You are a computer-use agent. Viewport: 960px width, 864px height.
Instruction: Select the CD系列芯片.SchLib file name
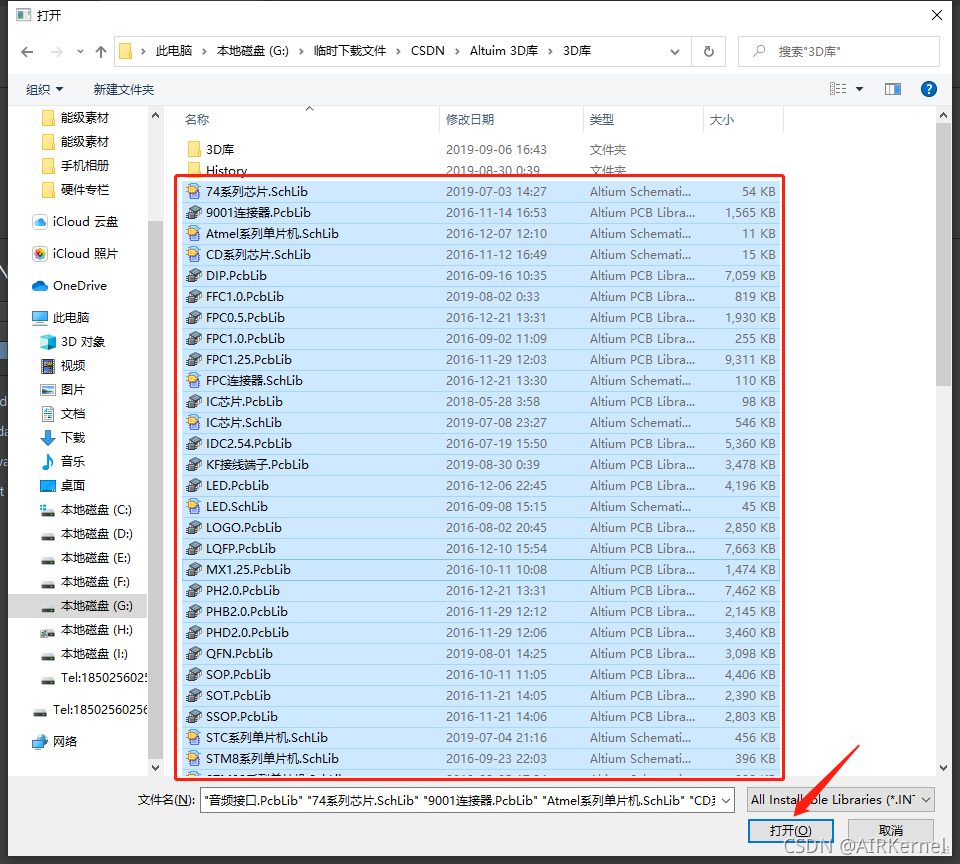click(x=258, y=255)
